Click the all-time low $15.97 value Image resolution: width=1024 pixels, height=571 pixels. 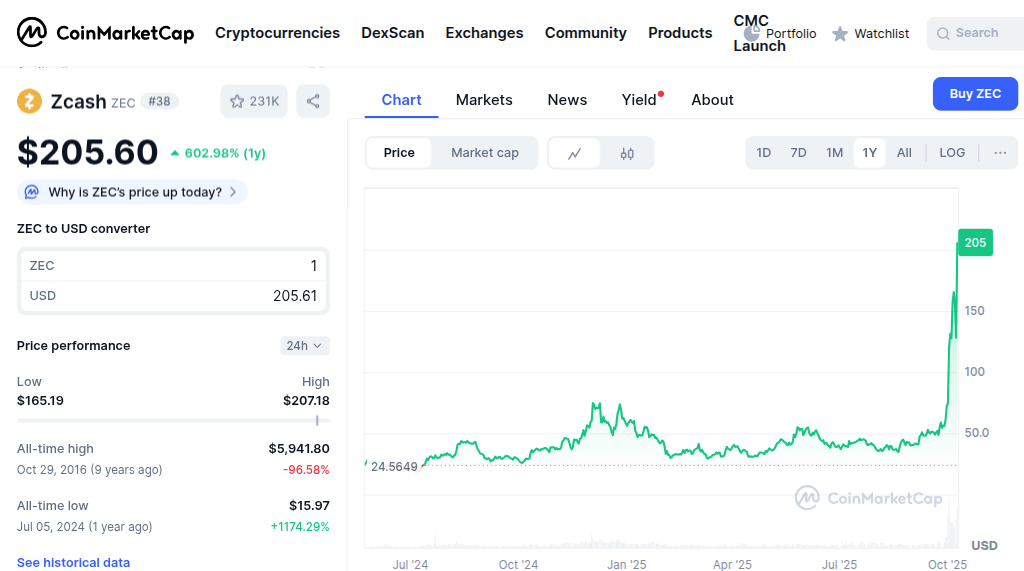coord(310,506)
